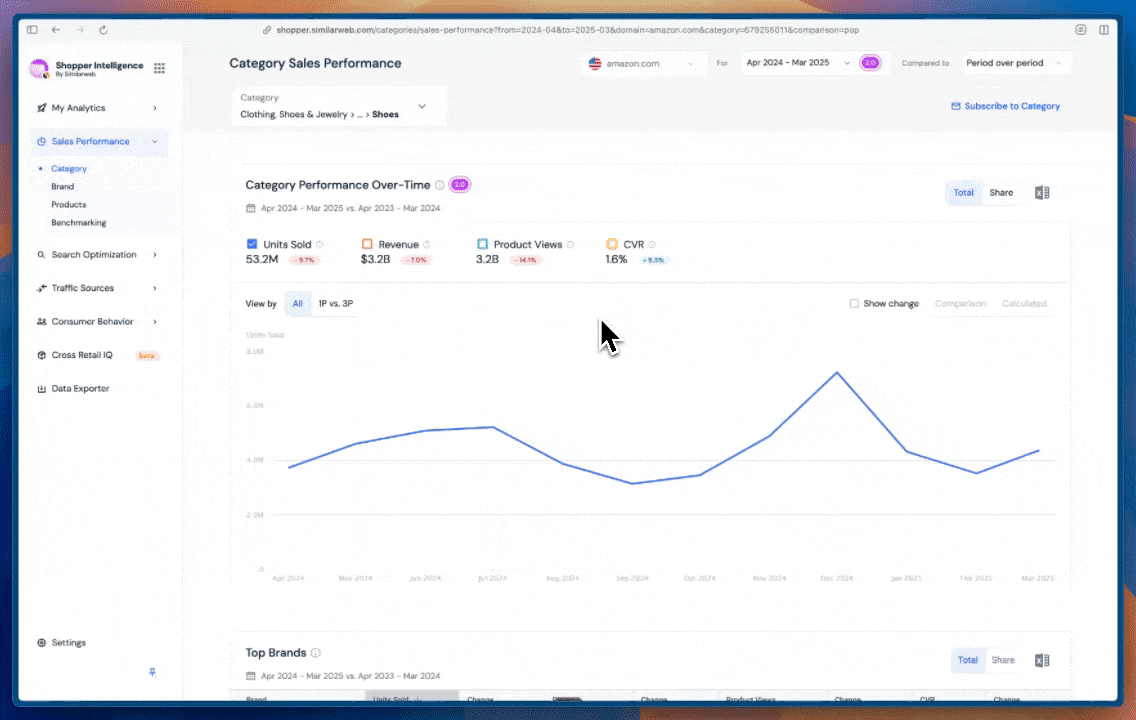Expand the Shoes category selector dropdown
1136x720 pixels.
(x=421, y=106)
